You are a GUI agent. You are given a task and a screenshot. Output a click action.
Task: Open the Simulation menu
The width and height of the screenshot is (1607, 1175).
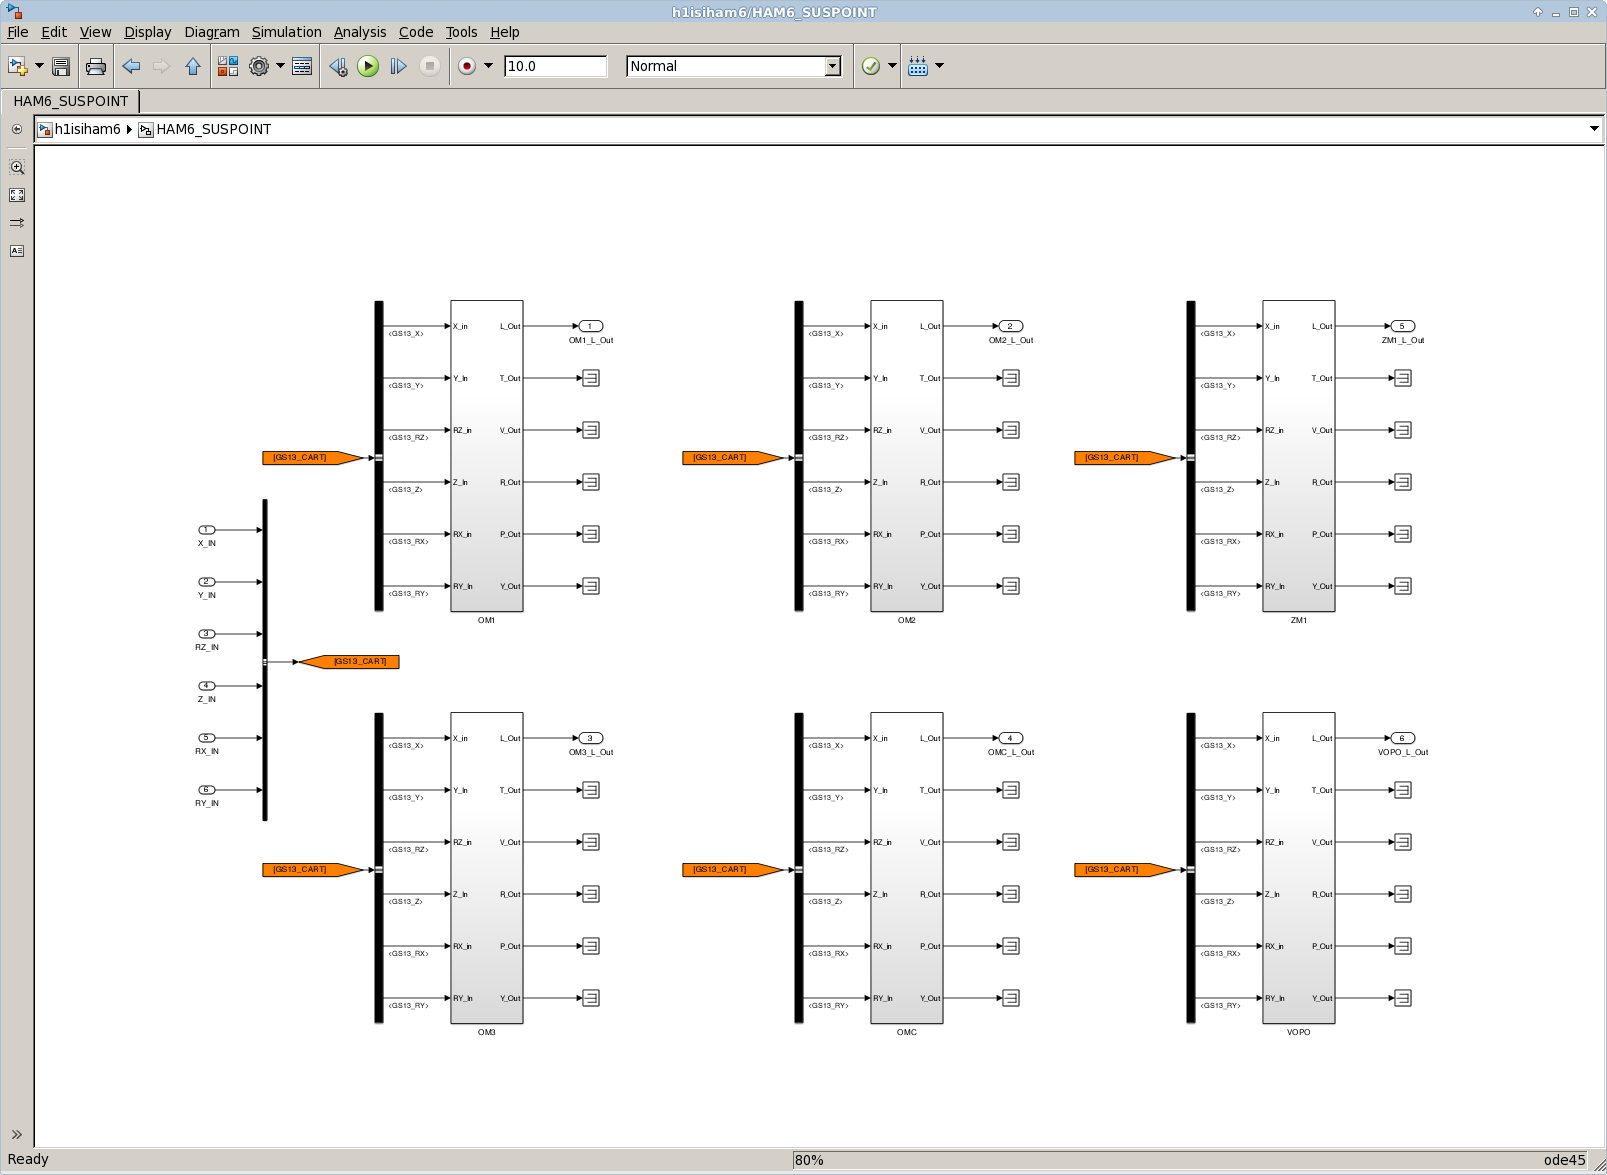[286, 32]
